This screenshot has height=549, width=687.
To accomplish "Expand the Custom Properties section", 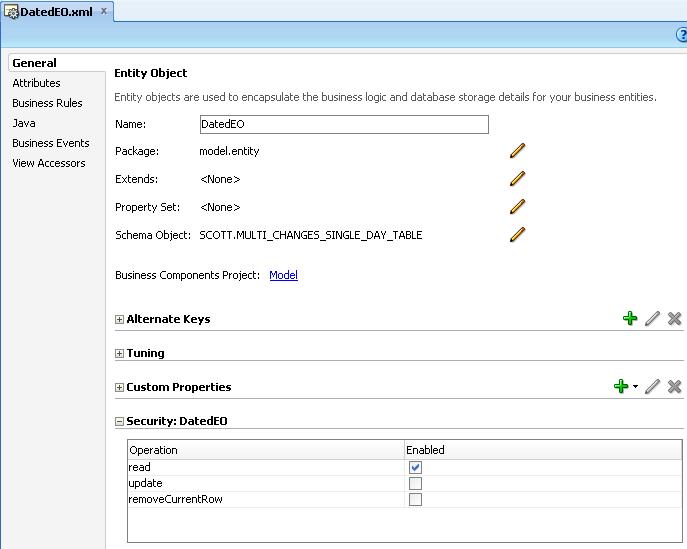I will [119, 387].
